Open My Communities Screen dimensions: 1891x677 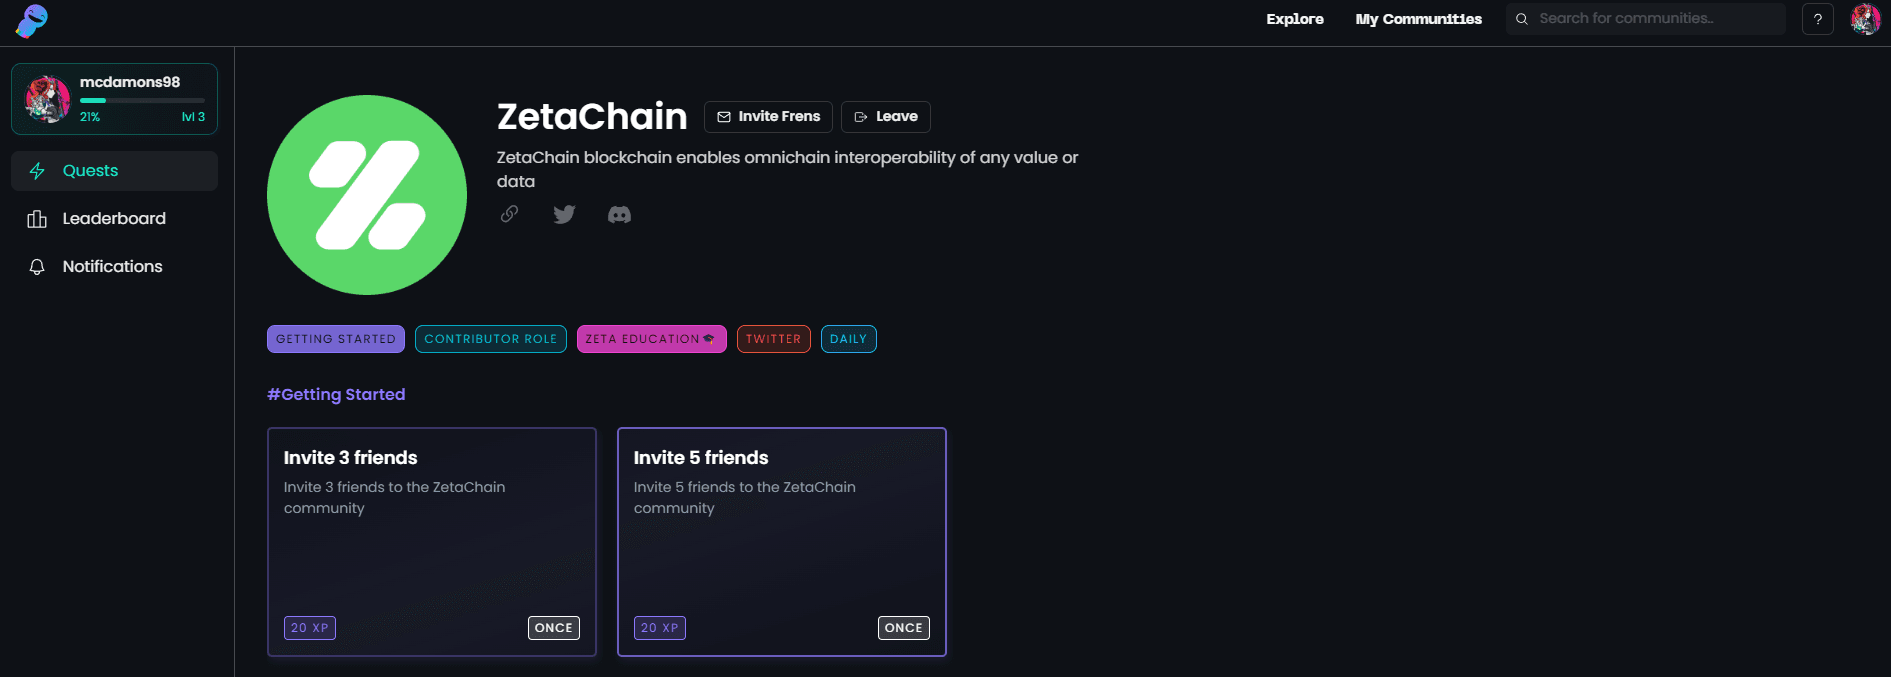(x=1418, y=19)
